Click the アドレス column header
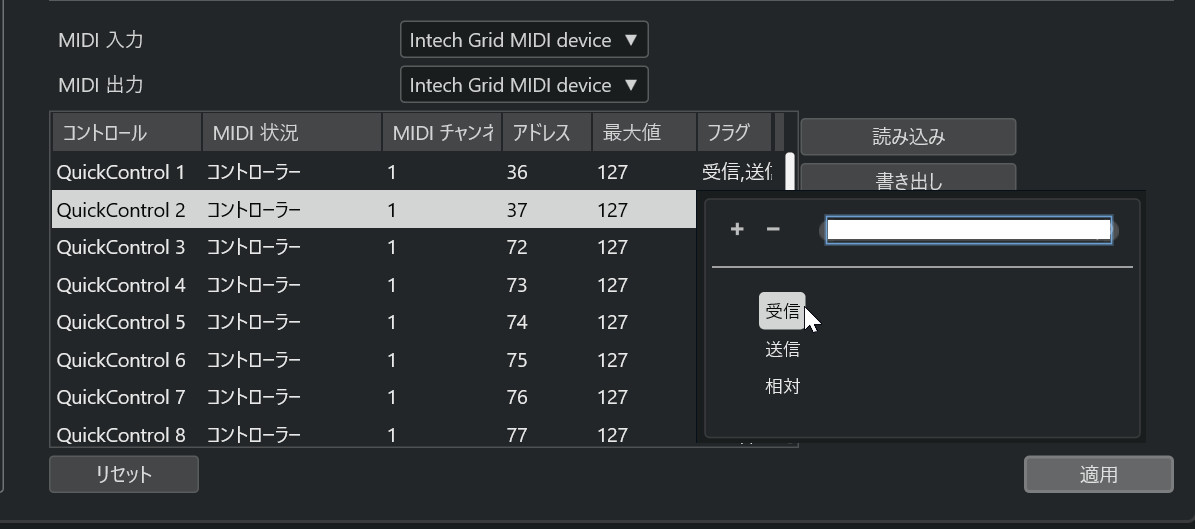This screenshot has height=529, width=1195. (546, 132)
